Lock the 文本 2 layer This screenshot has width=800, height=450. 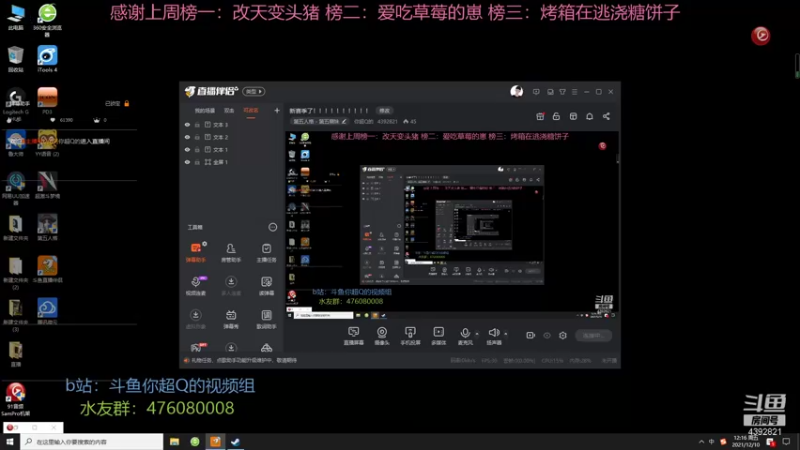click(197, 137)
